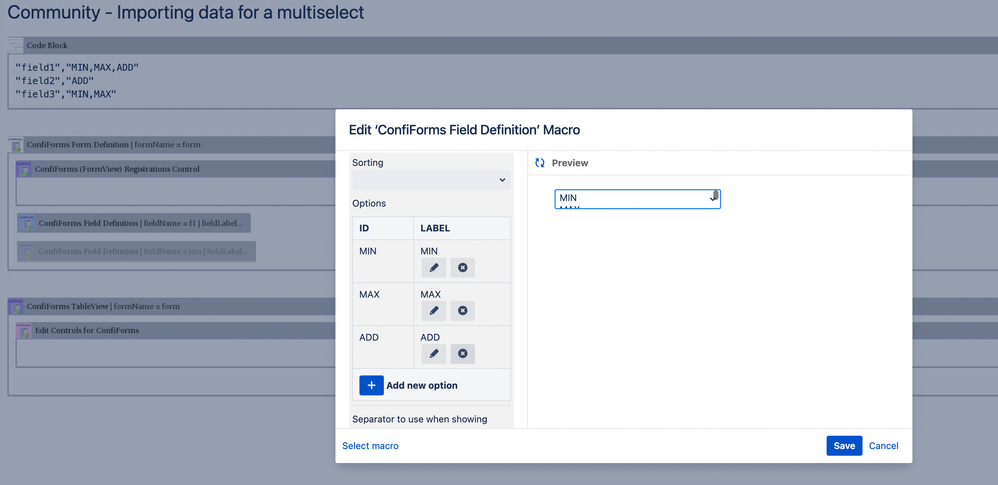Delete the MIN option
This screenshot has height=485, width=998.
point(463,268)
